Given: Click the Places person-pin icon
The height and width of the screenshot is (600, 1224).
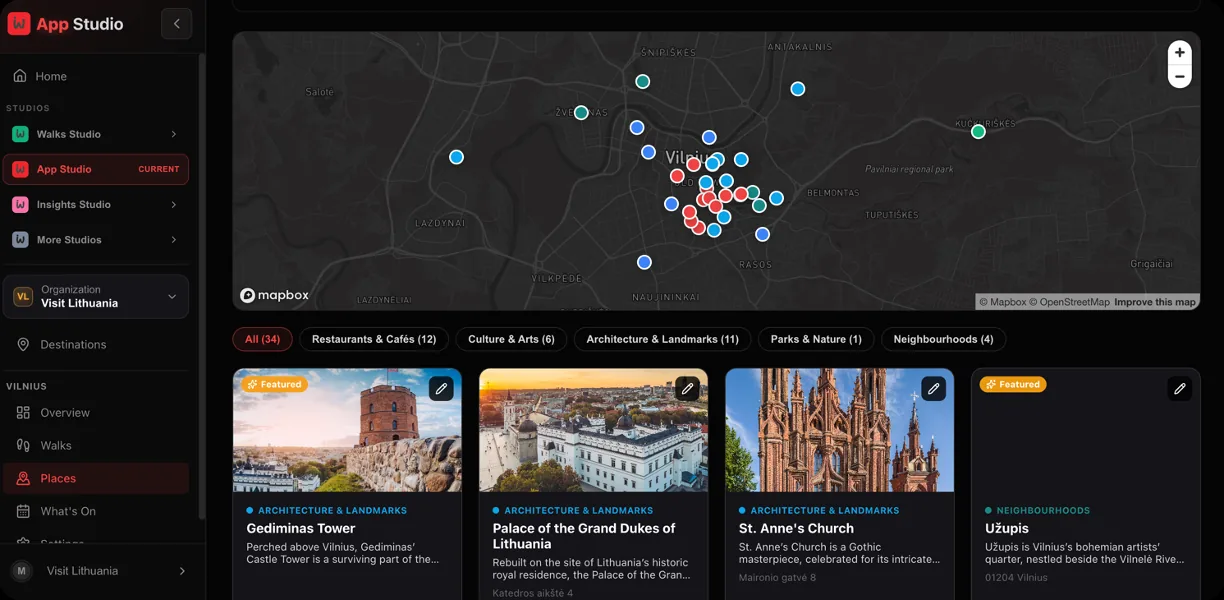Looking at the screenshot, I should pyautogui.click(x=23, y=478).
